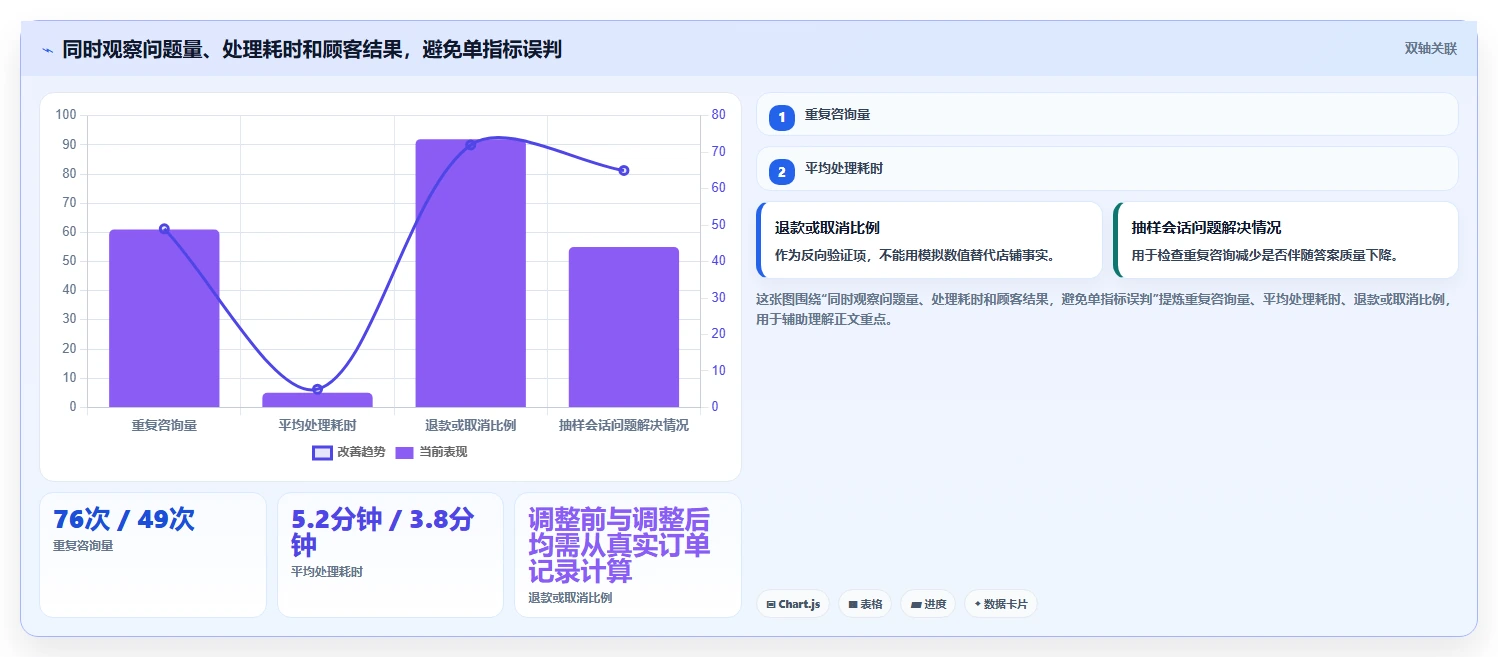Open the 抽样会话问题解决情况 info card
The width and height of the screenshot is (1498, 657).
pos(1285,240)
